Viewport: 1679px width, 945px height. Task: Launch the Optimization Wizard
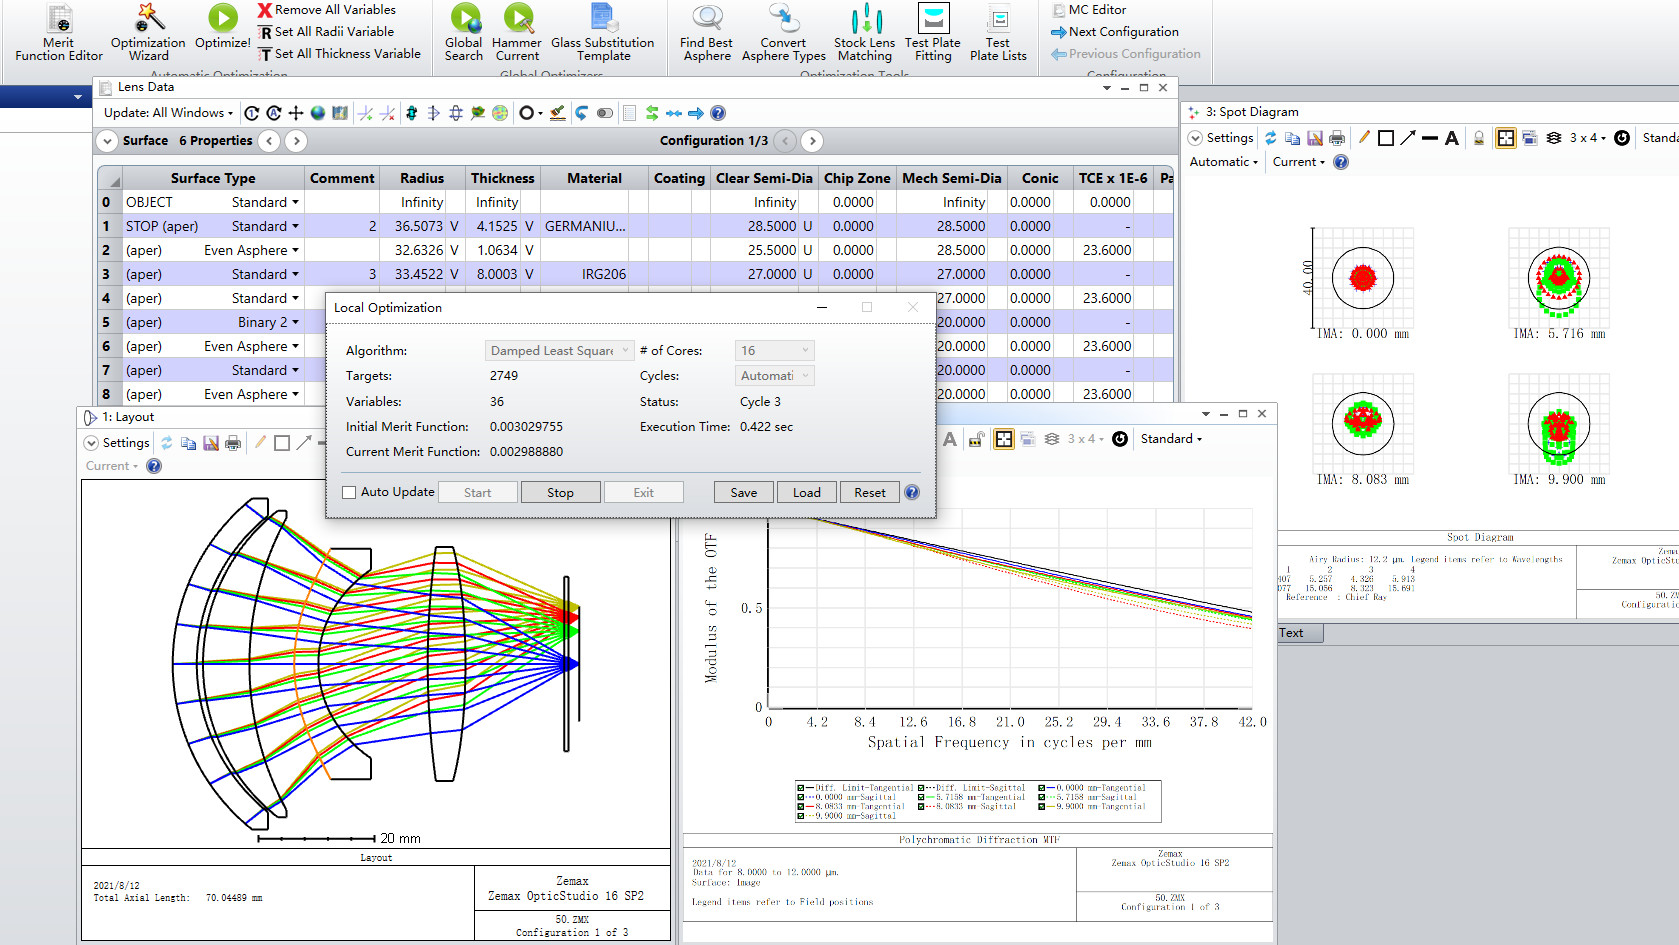tap(148, 33)
